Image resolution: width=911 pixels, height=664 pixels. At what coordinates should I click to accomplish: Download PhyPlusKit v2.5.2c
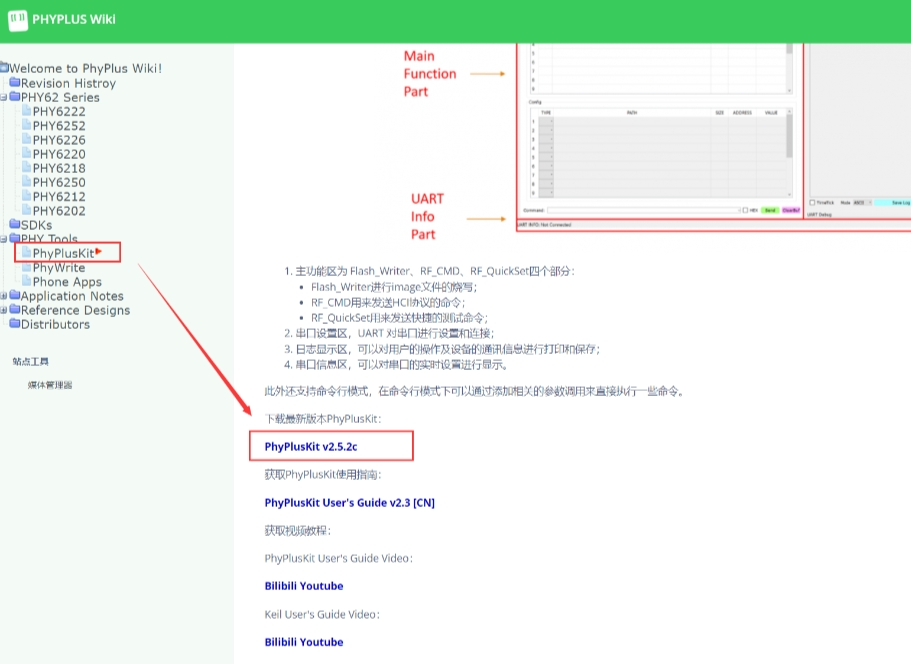(x=311, y=446)
